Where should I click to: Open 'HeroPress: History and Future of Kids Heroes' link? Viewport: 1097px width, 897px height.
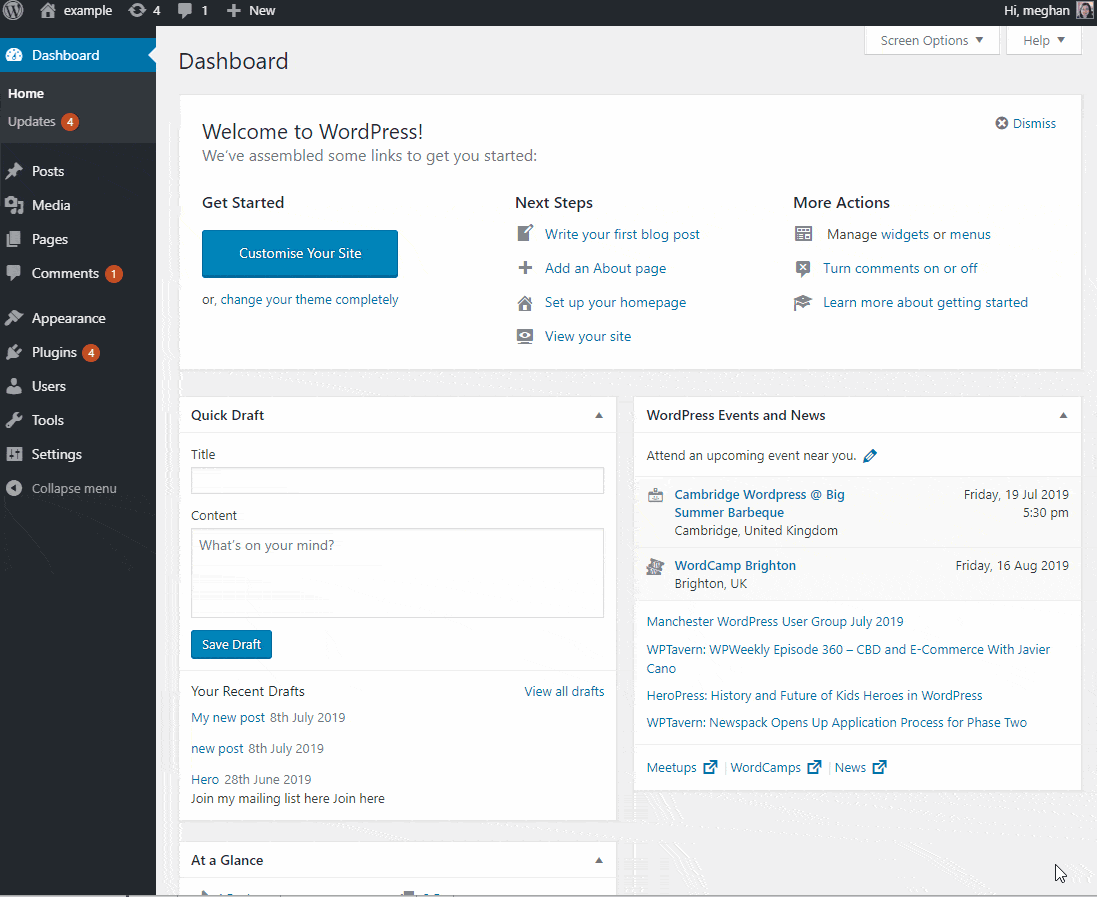814,695
